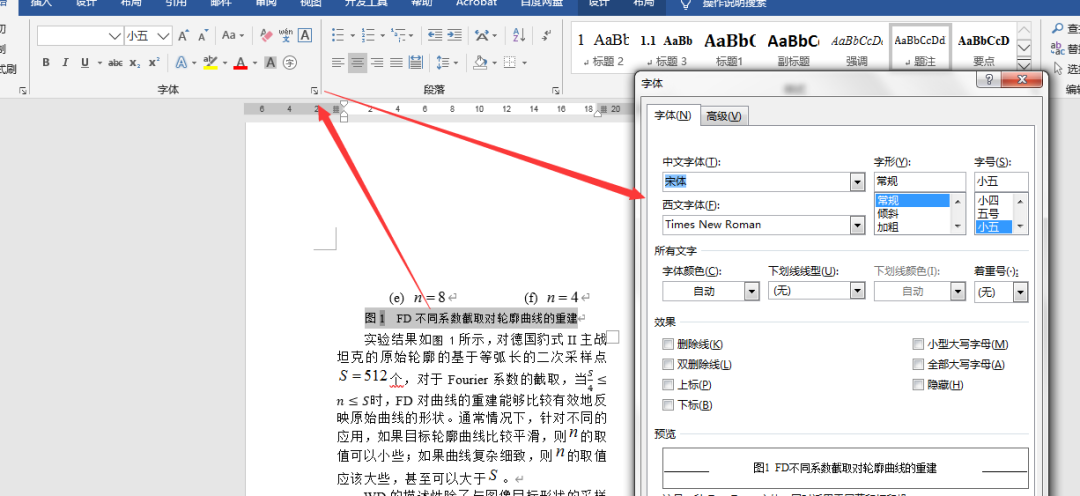Screen dimensions: 1080x496
Task: Click text highlight color yellow button
Action: [x=210, y=63]
